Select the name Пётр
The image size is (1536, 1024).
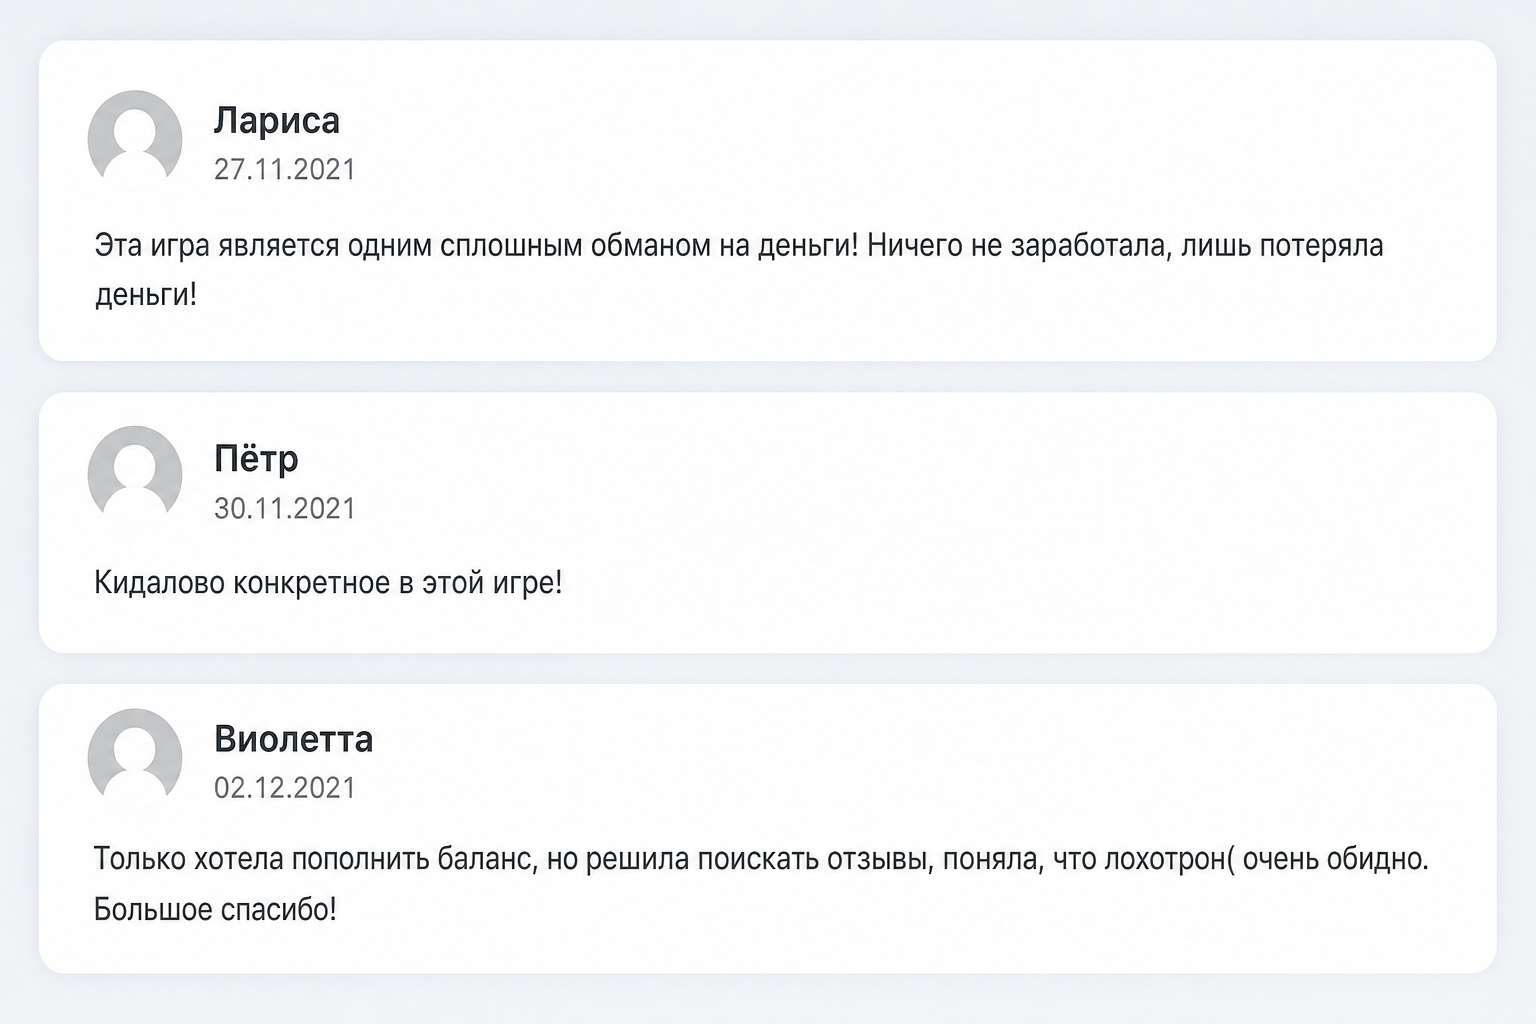(x=256, y=458)
